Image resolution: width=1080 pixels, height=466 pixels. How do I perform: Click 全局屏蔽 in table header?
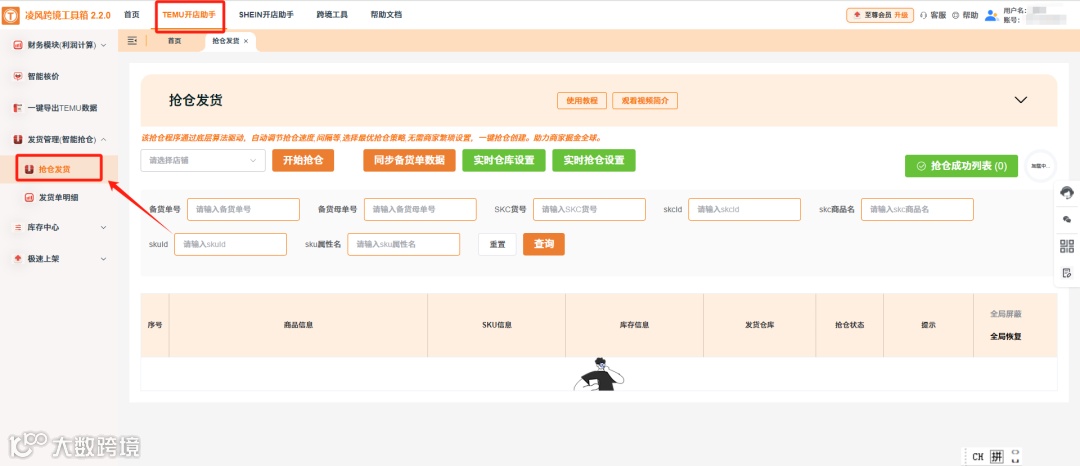[x=1006, y=314]
